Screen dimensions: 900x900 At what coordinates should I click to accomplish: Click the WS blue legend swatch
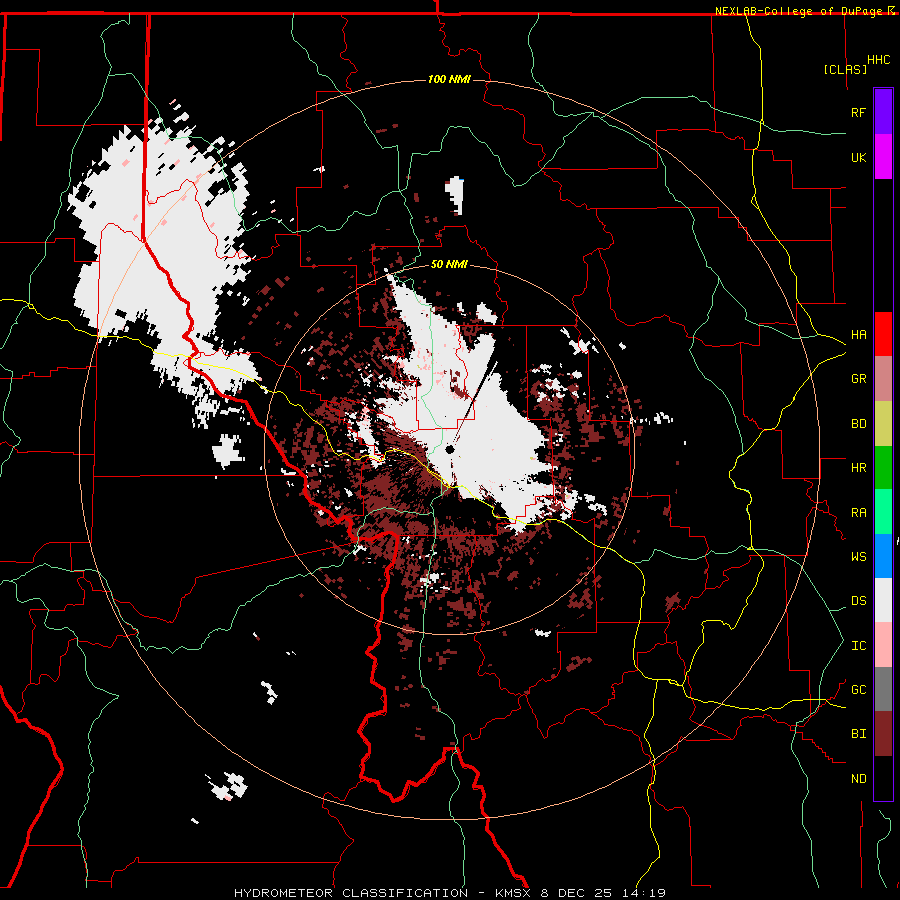coord(883,556)
